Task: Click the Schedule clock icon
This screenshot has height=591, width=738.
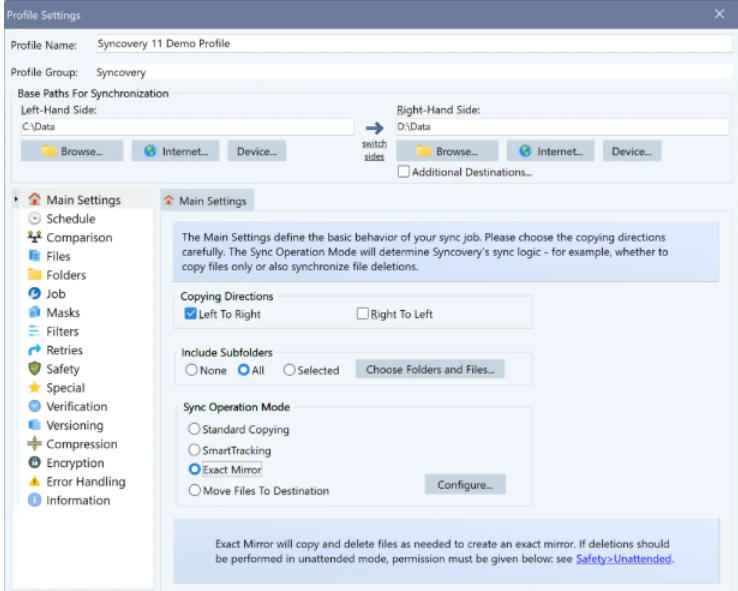Action: pyautogui.click(x=34, y=218)
